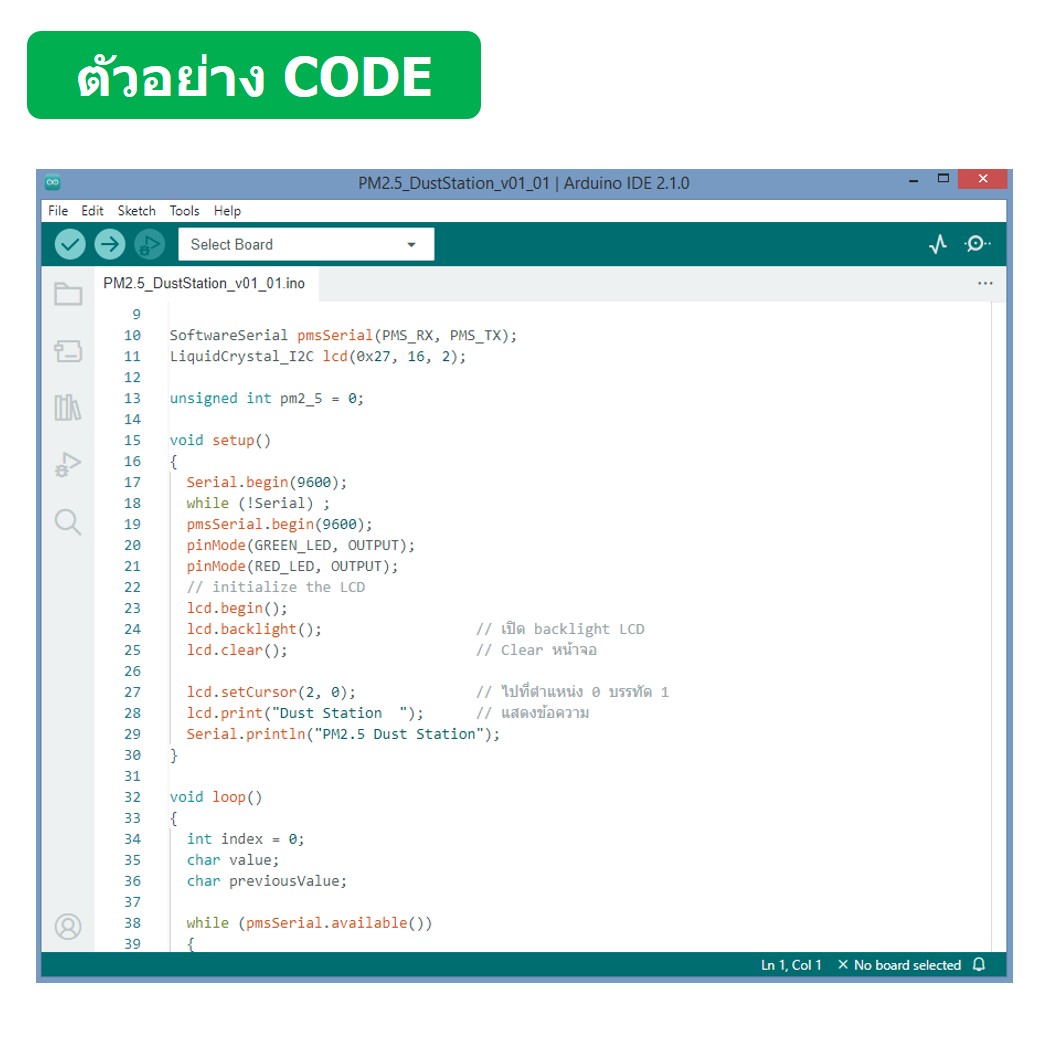Screen dimensions: 1056x1056
Task: Open the tab options ellipsis menu
Action: (x=986, y=283)
